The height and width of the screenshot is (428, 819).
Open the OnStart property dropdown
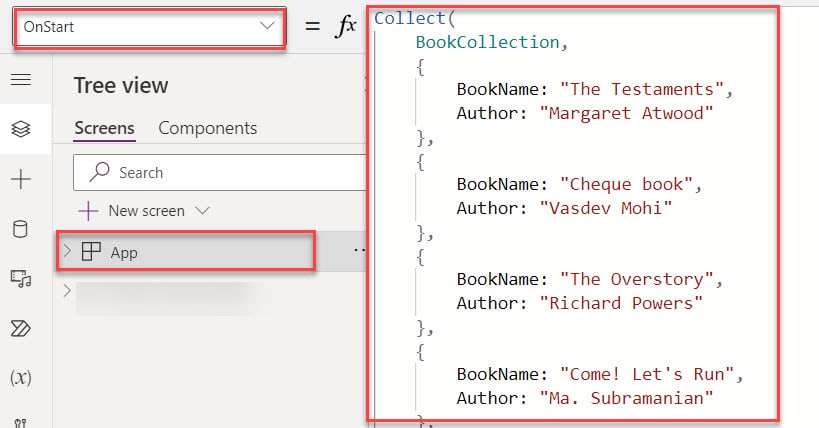tap(150, 27)
